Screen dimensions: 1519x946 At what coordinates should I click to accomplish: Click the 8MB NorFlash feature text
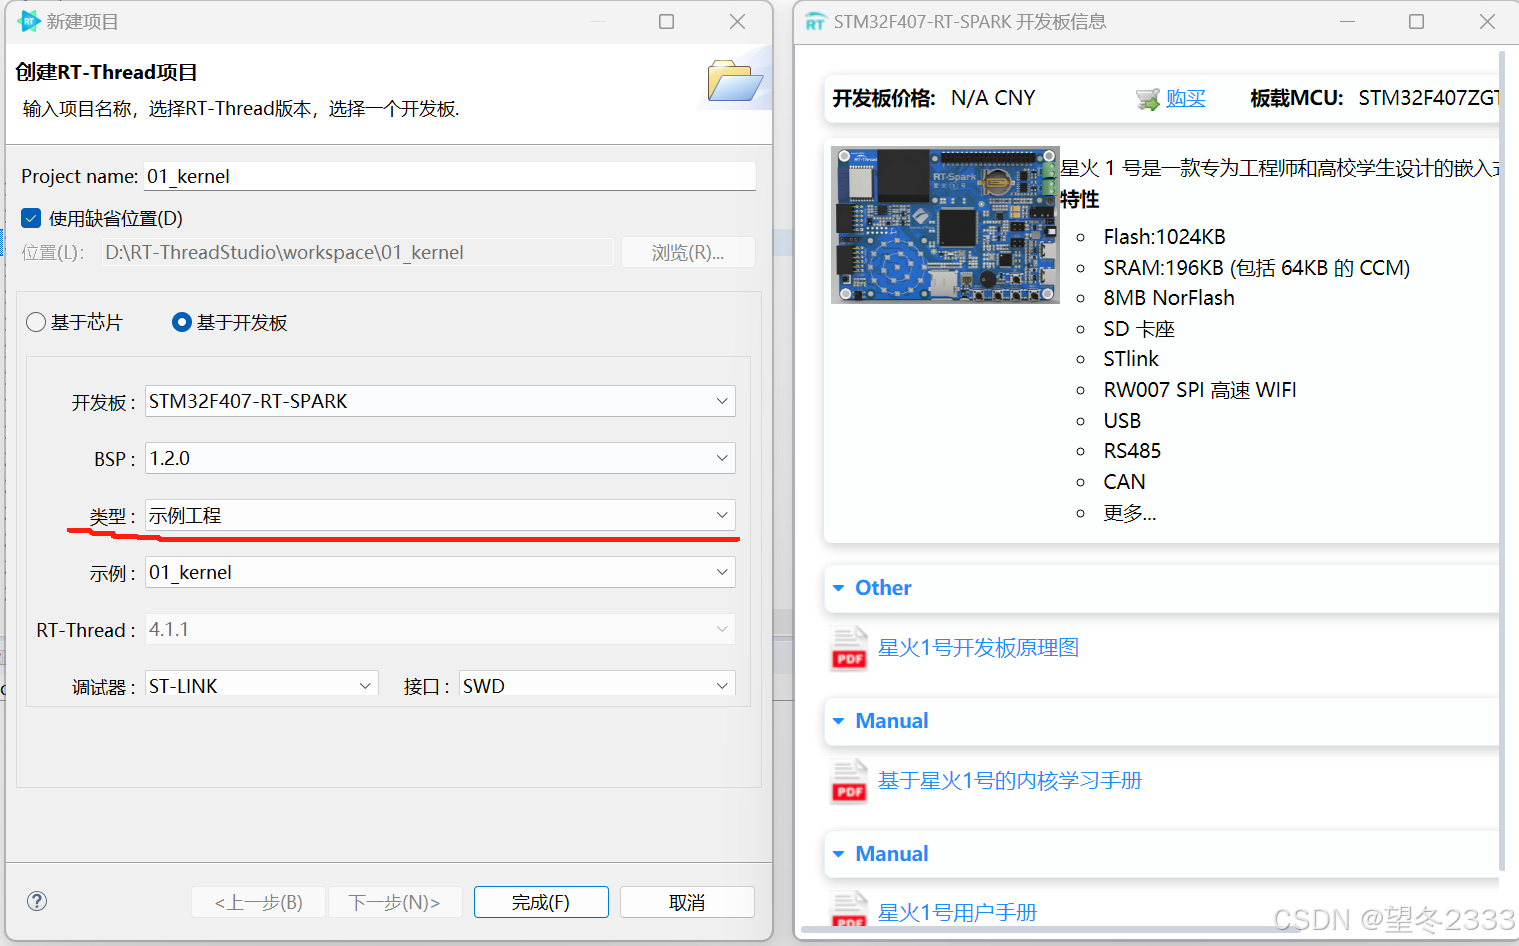click(1169, 298)
